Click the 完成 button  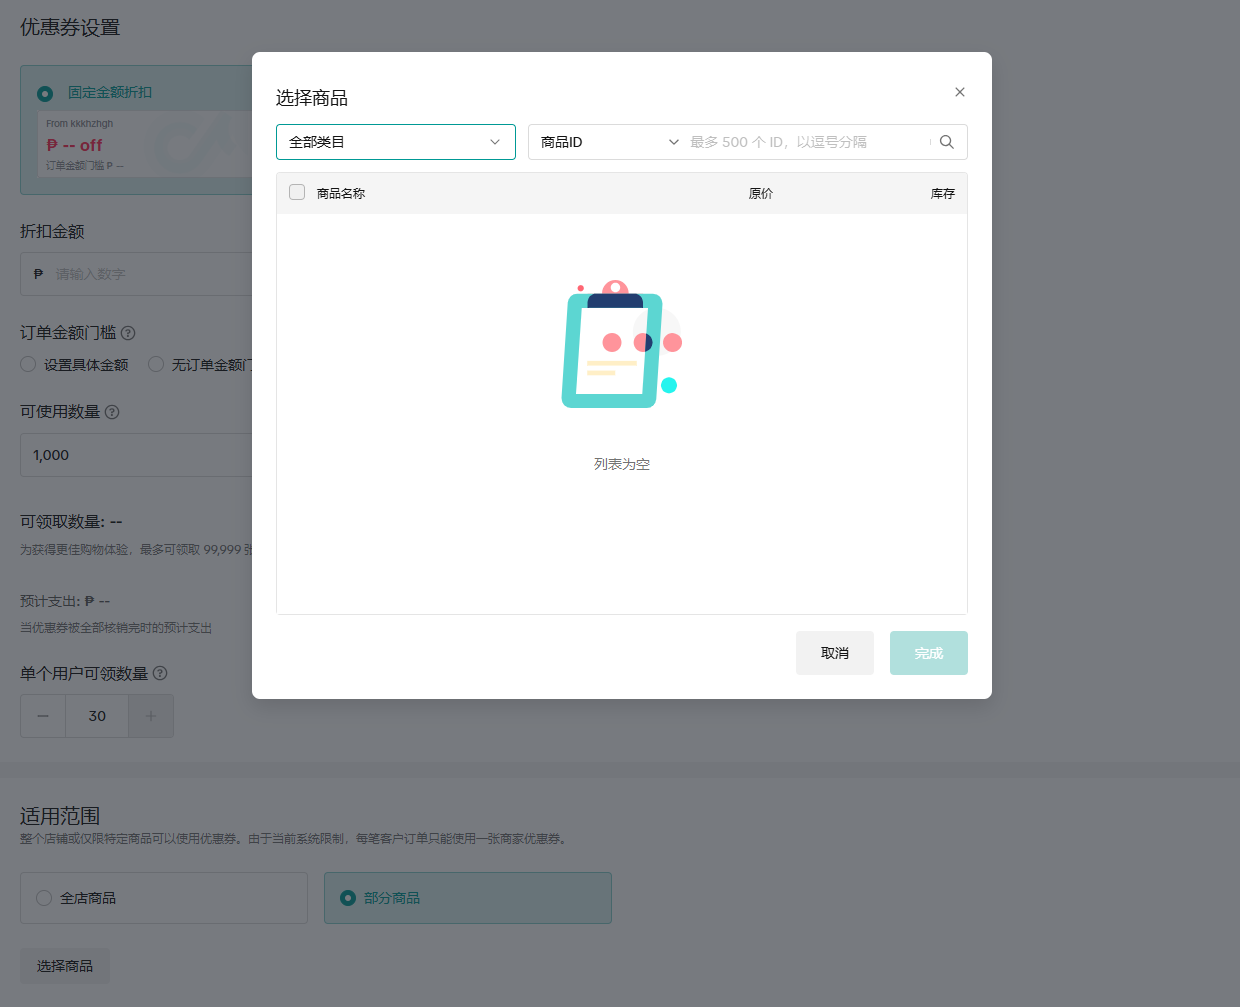pos(928,653)
